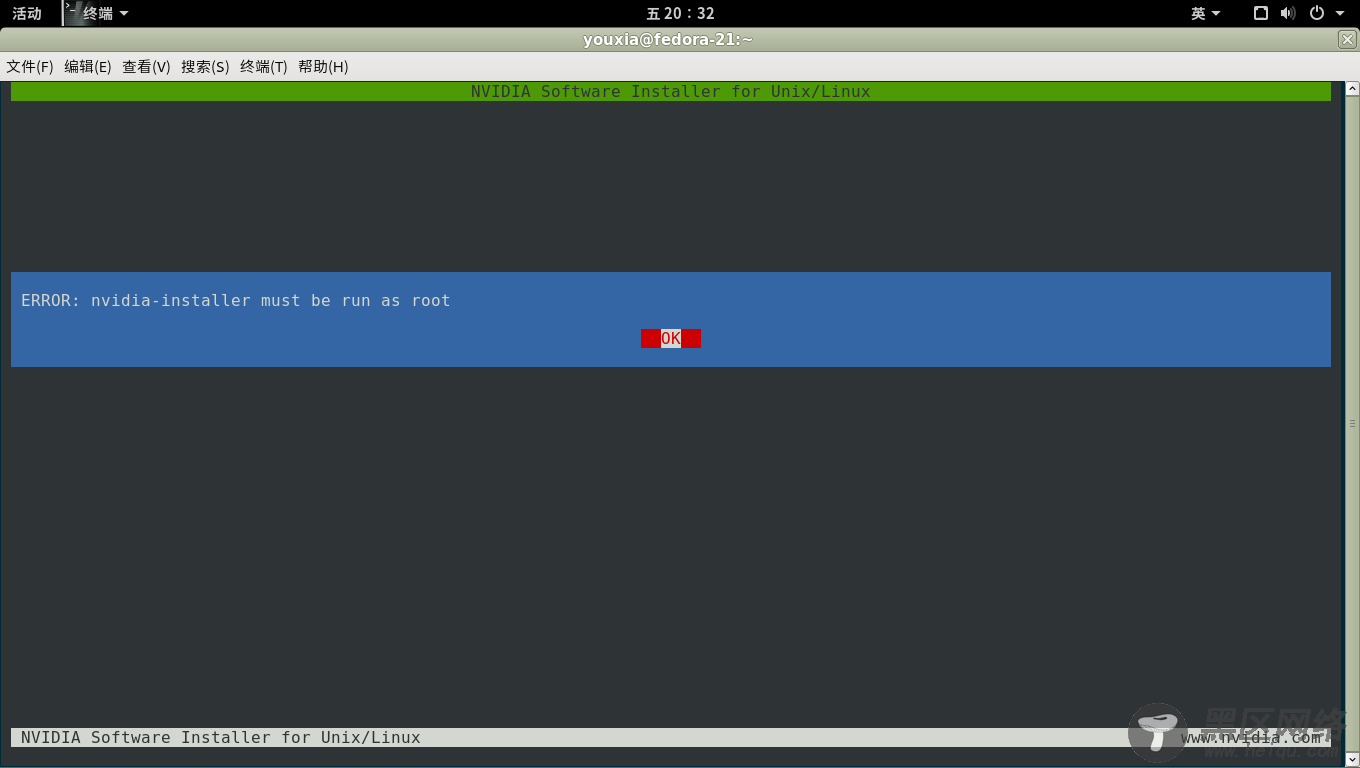Open the 编辑(E) menu

(88, 67)
